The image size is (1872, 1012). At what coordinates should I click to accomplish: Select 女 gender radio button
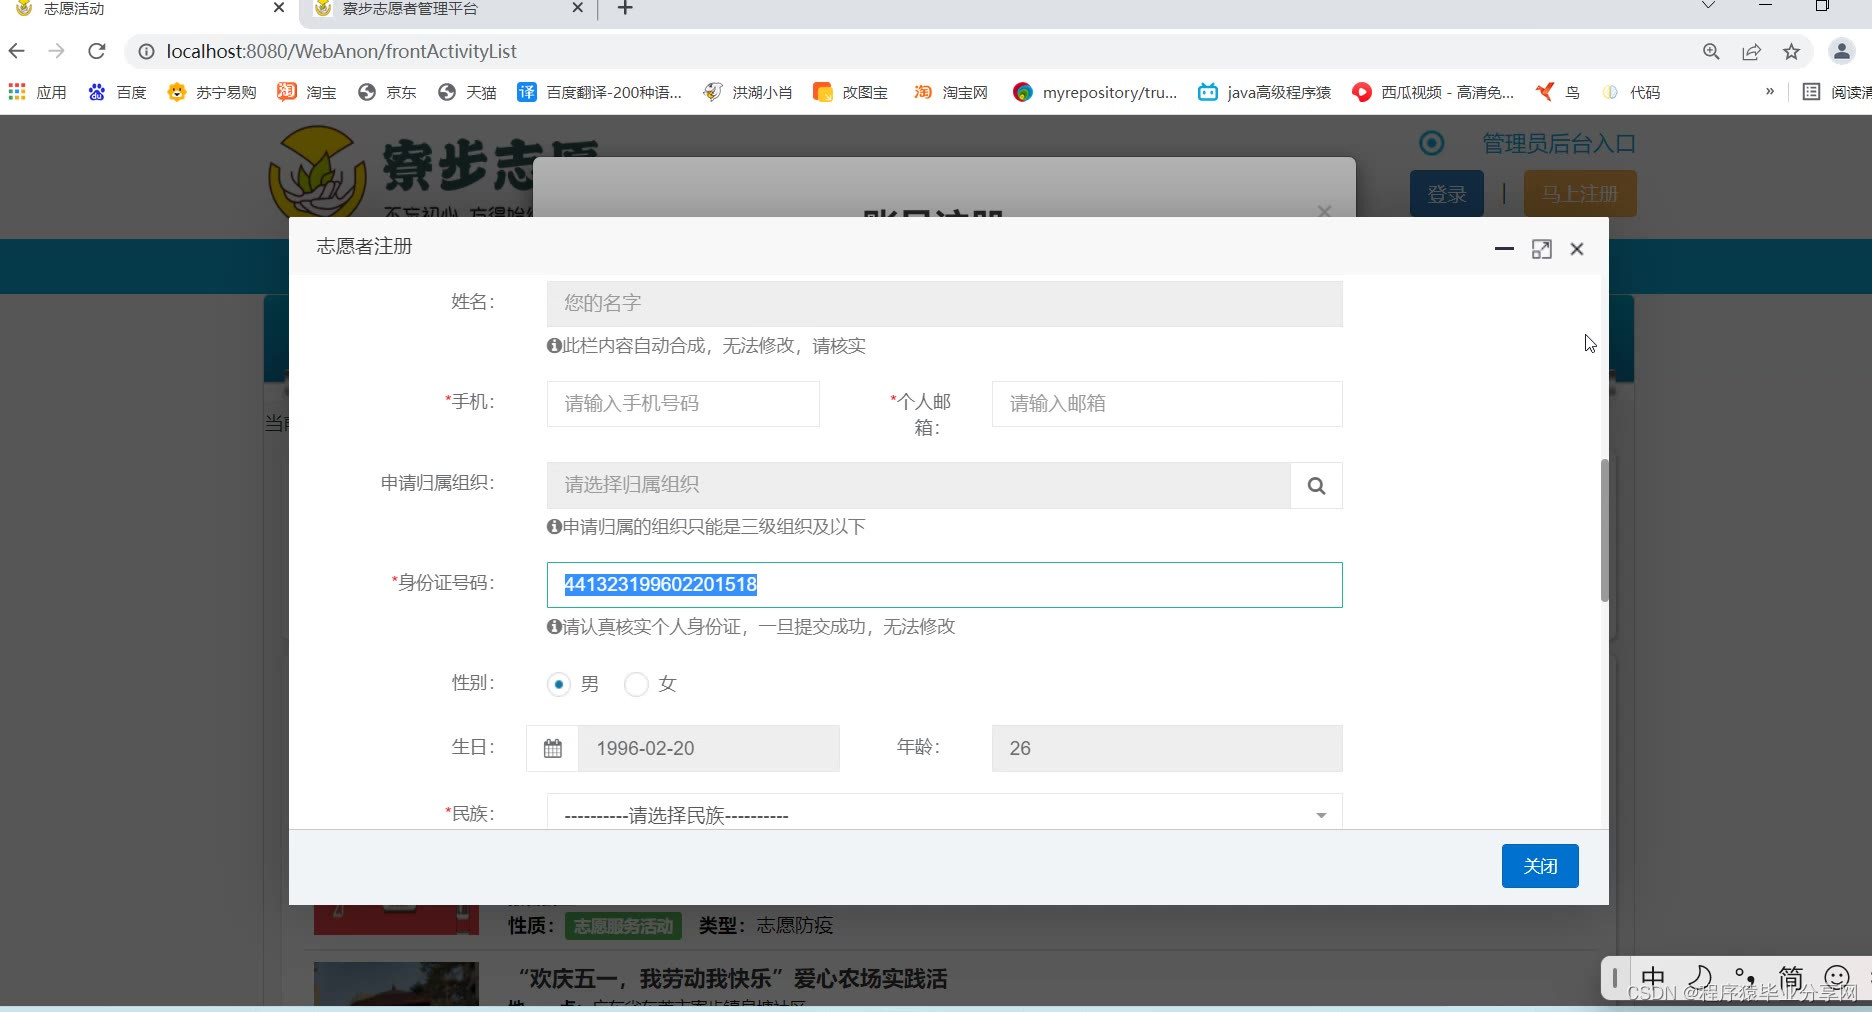(636, 684)
